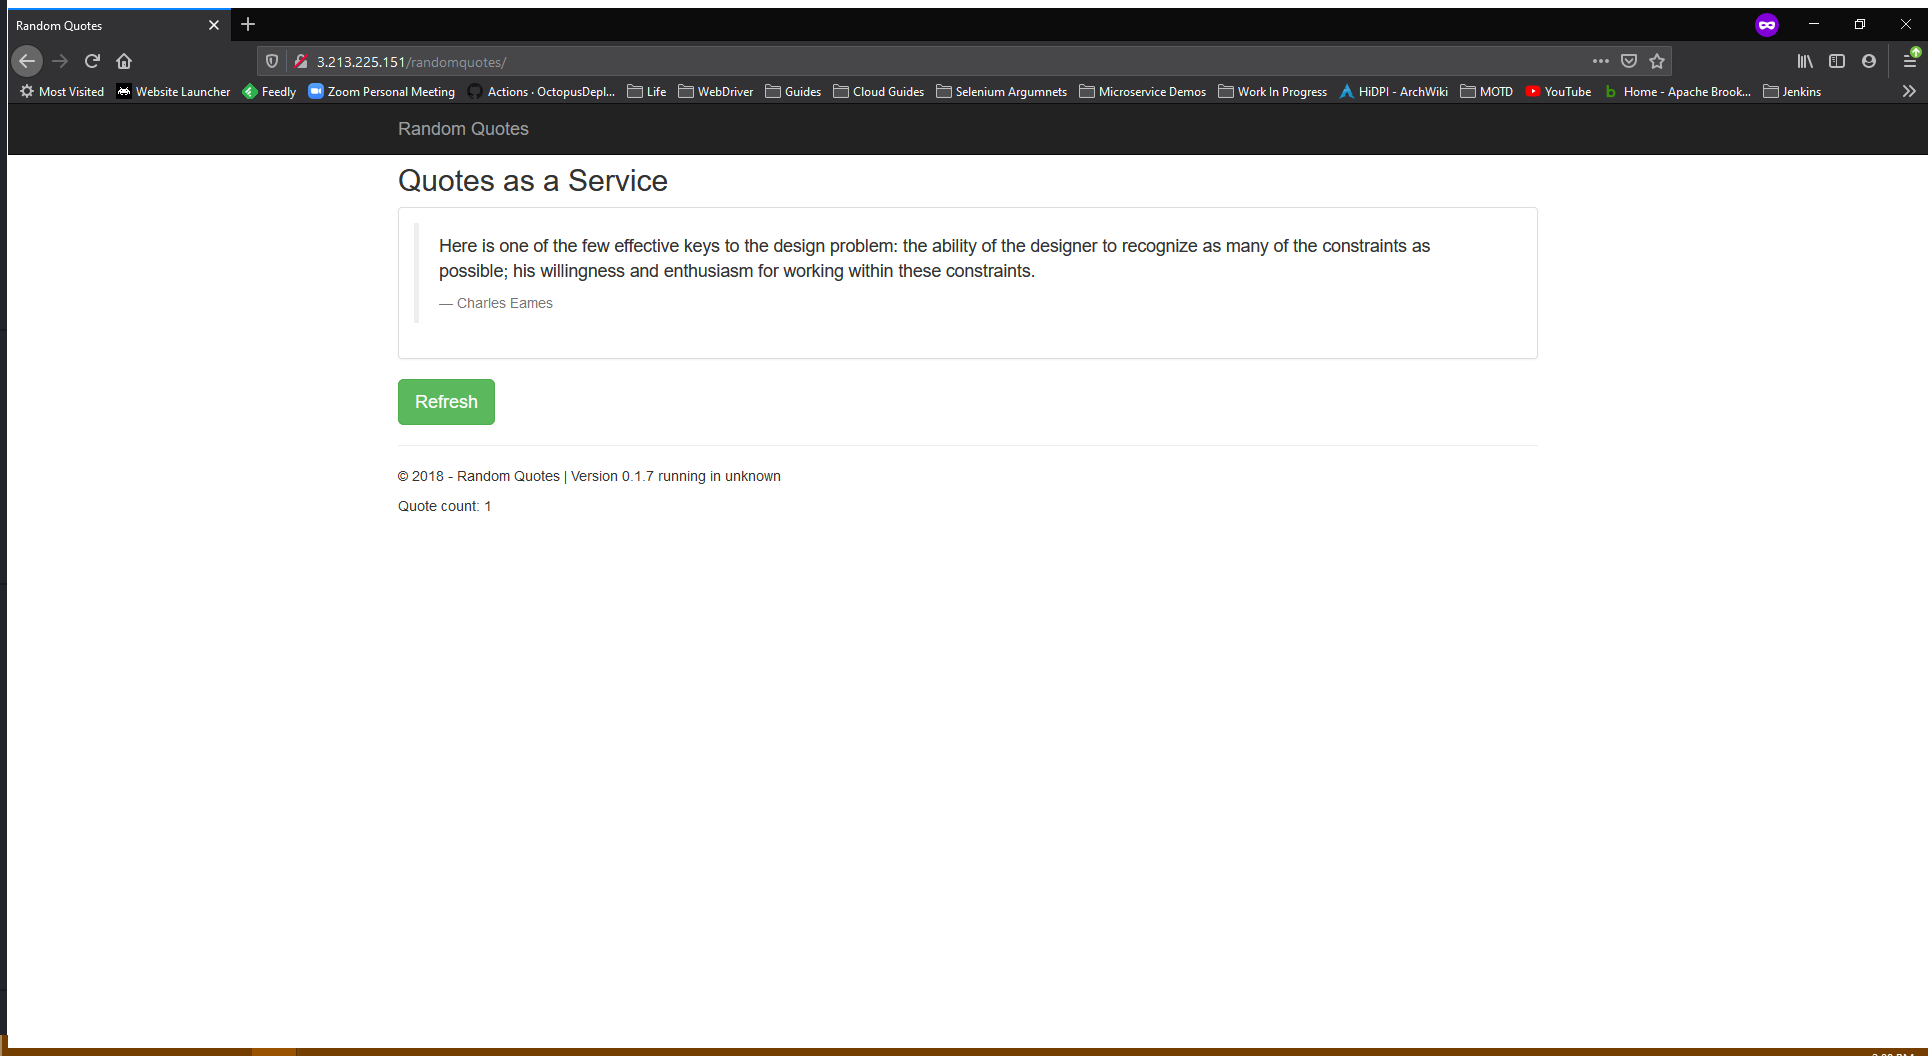Open the Cloud Guides bookmark folder
Image resolution: width=1928 pixels, height=1056 pixels.
point(878,91)
